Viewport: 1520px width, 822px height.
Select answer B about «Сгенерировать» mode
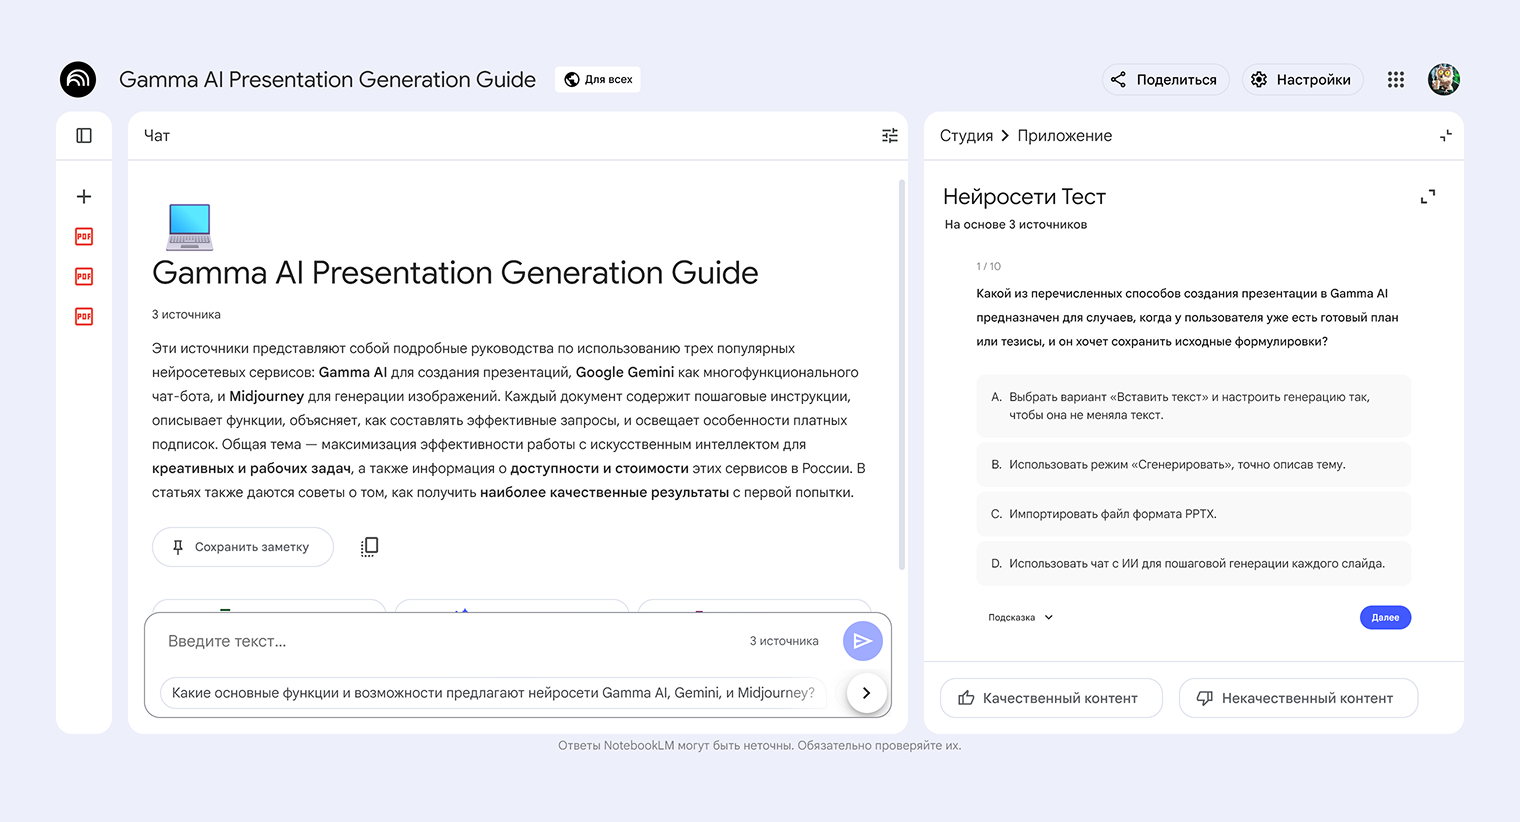coord(1194,465)
